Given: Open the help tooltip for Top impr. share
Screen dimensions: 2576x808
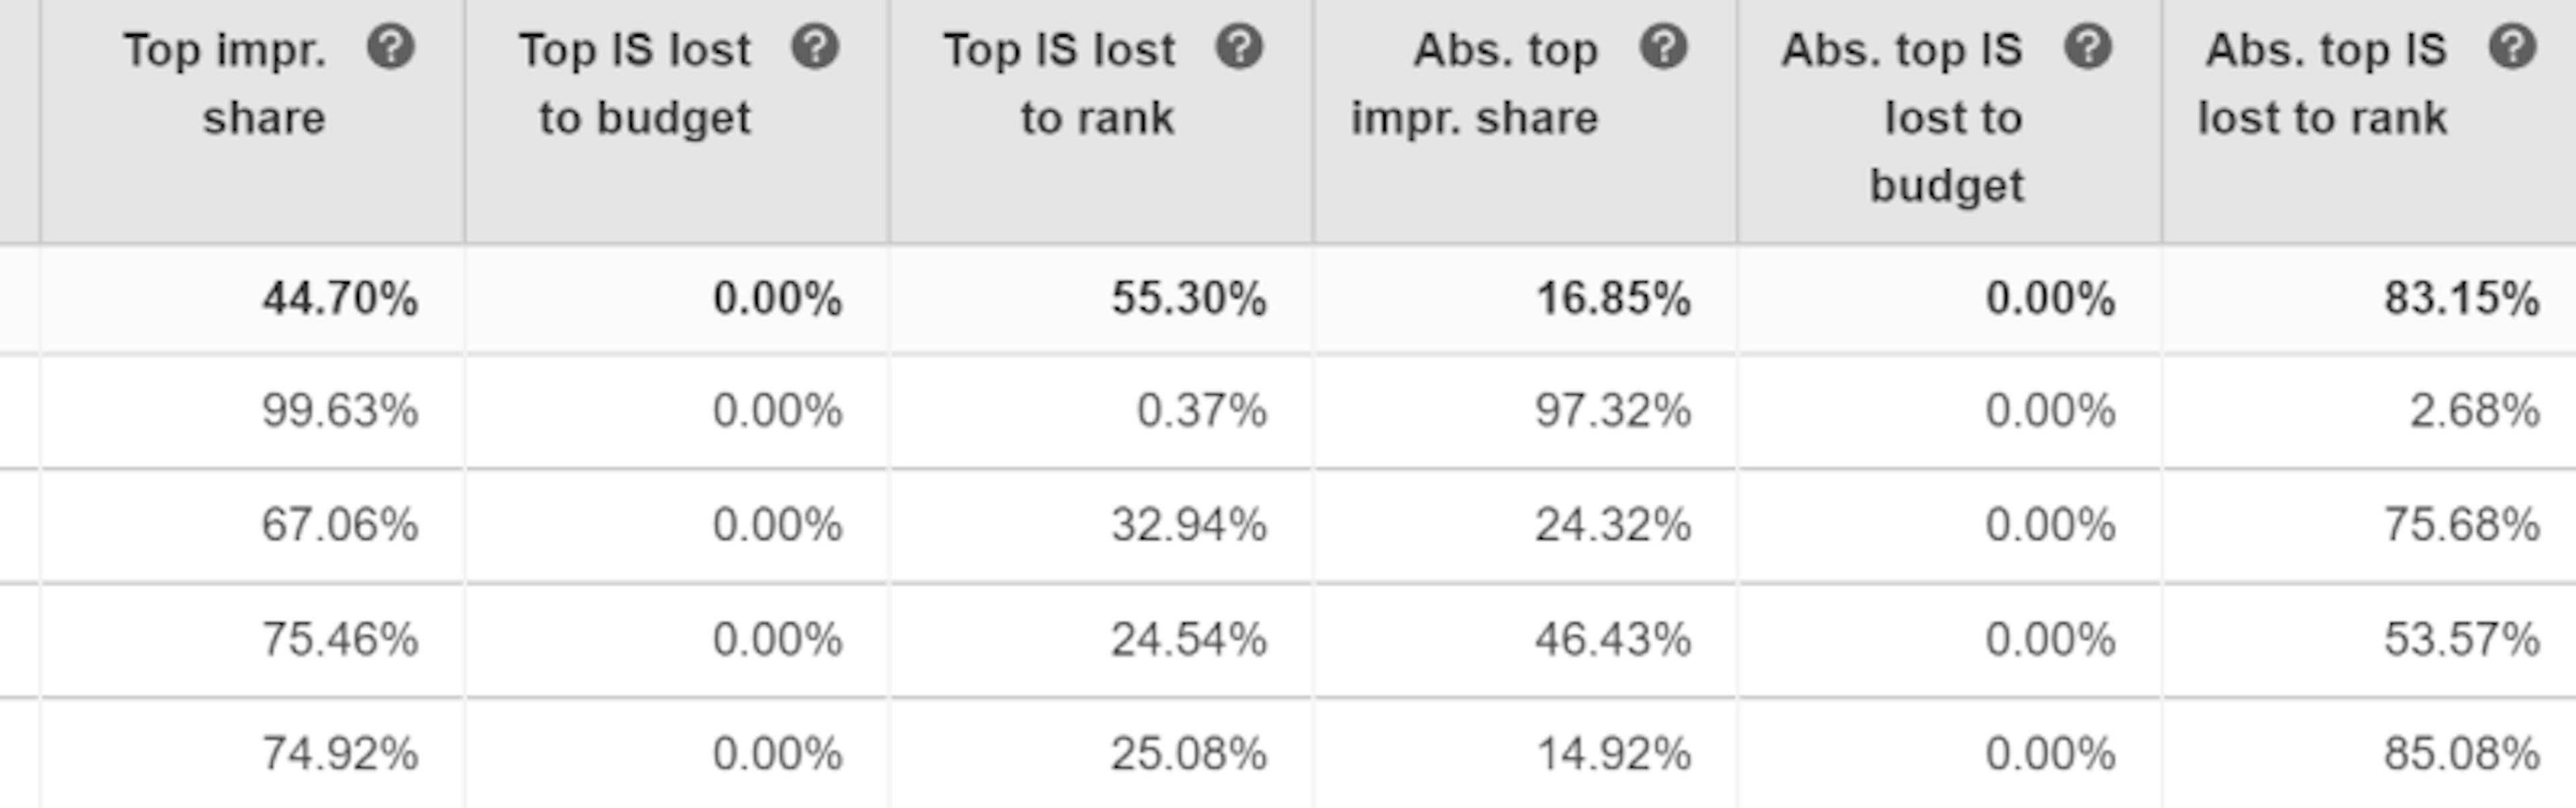Looking at the screenshot, I should click(392, 46).
